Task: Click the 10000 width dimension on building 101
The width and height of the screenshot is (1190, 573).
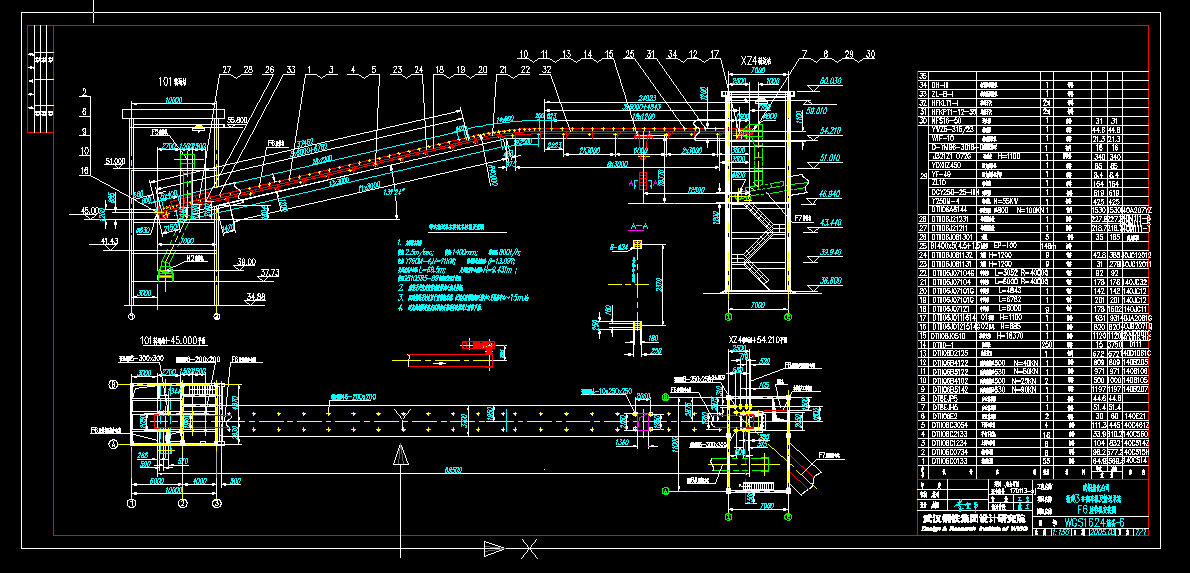Action: pos(173,100)
